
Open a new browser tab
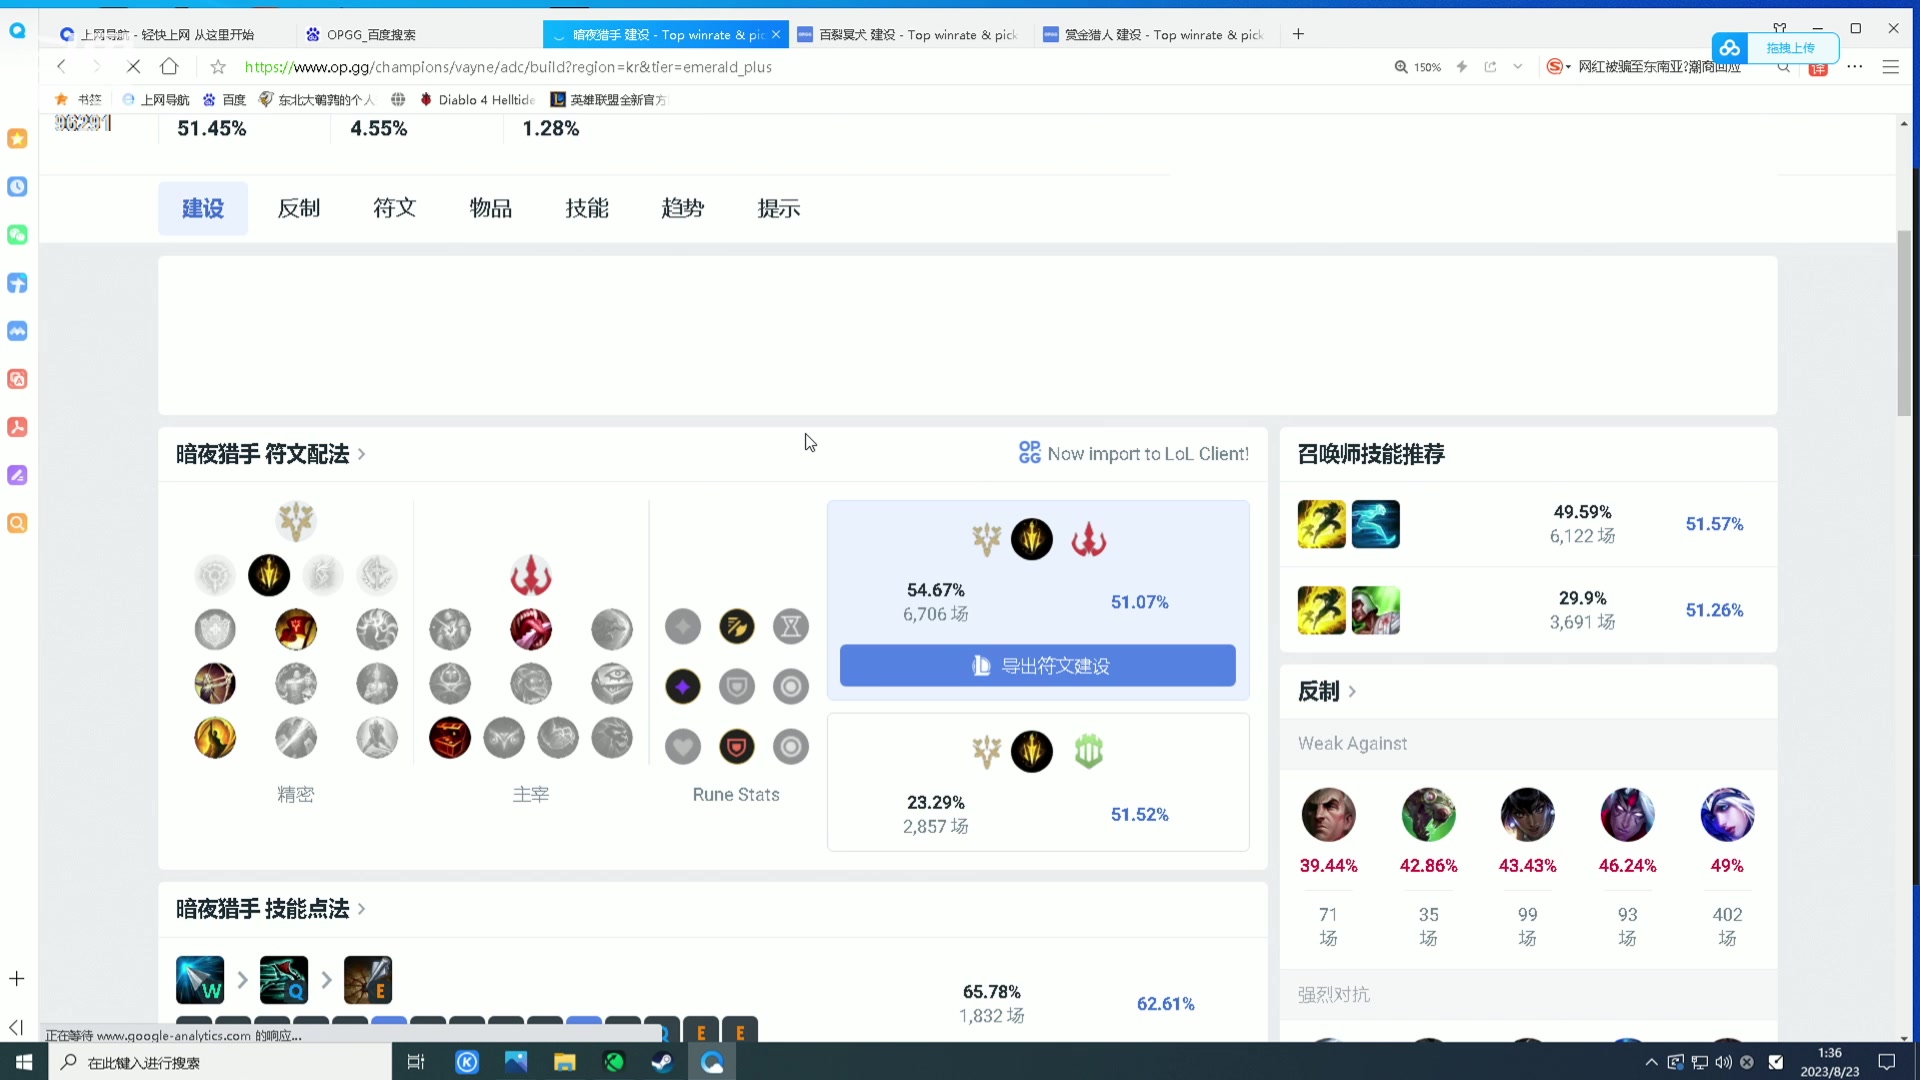click(1298, 34)
